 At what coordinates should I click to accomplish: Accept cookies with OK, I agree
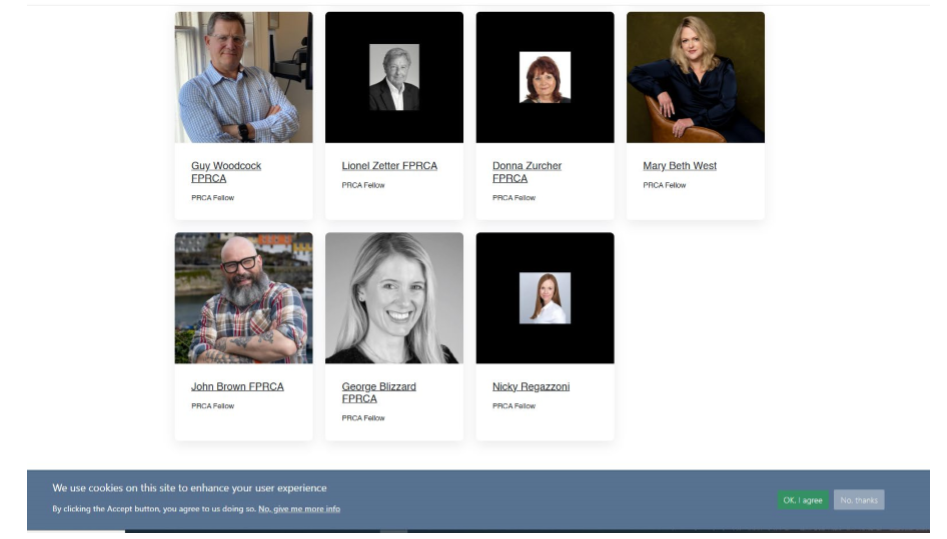(803, 500)
